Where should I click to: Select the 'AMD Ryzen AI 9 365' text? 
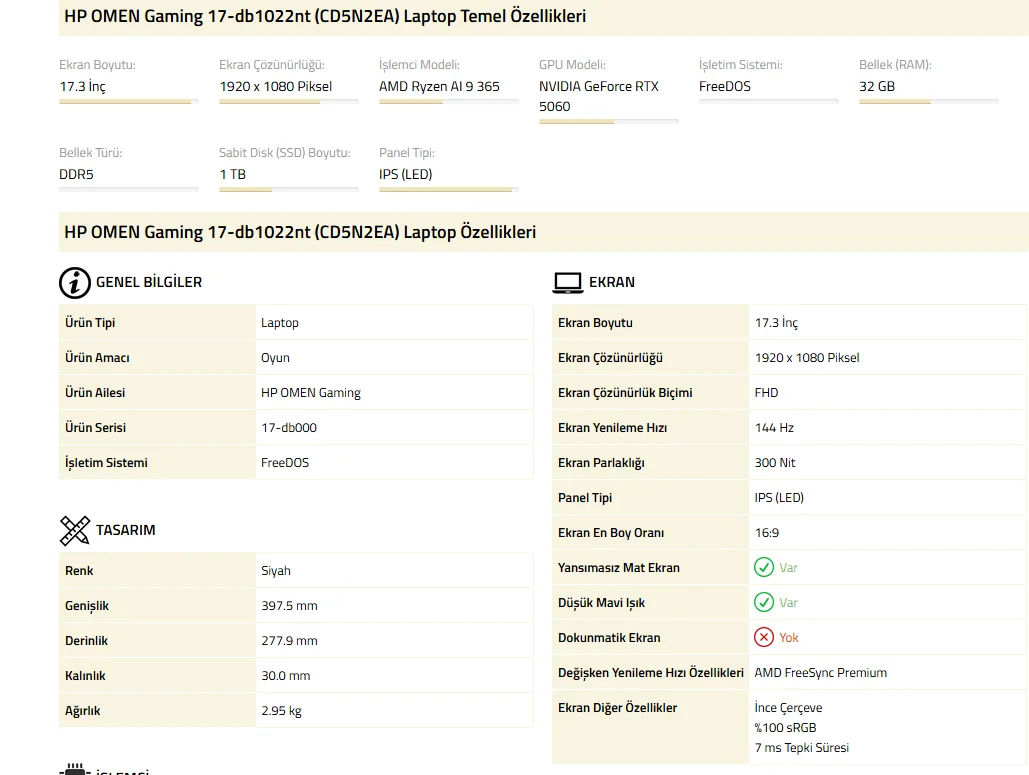tap(439, 87)
